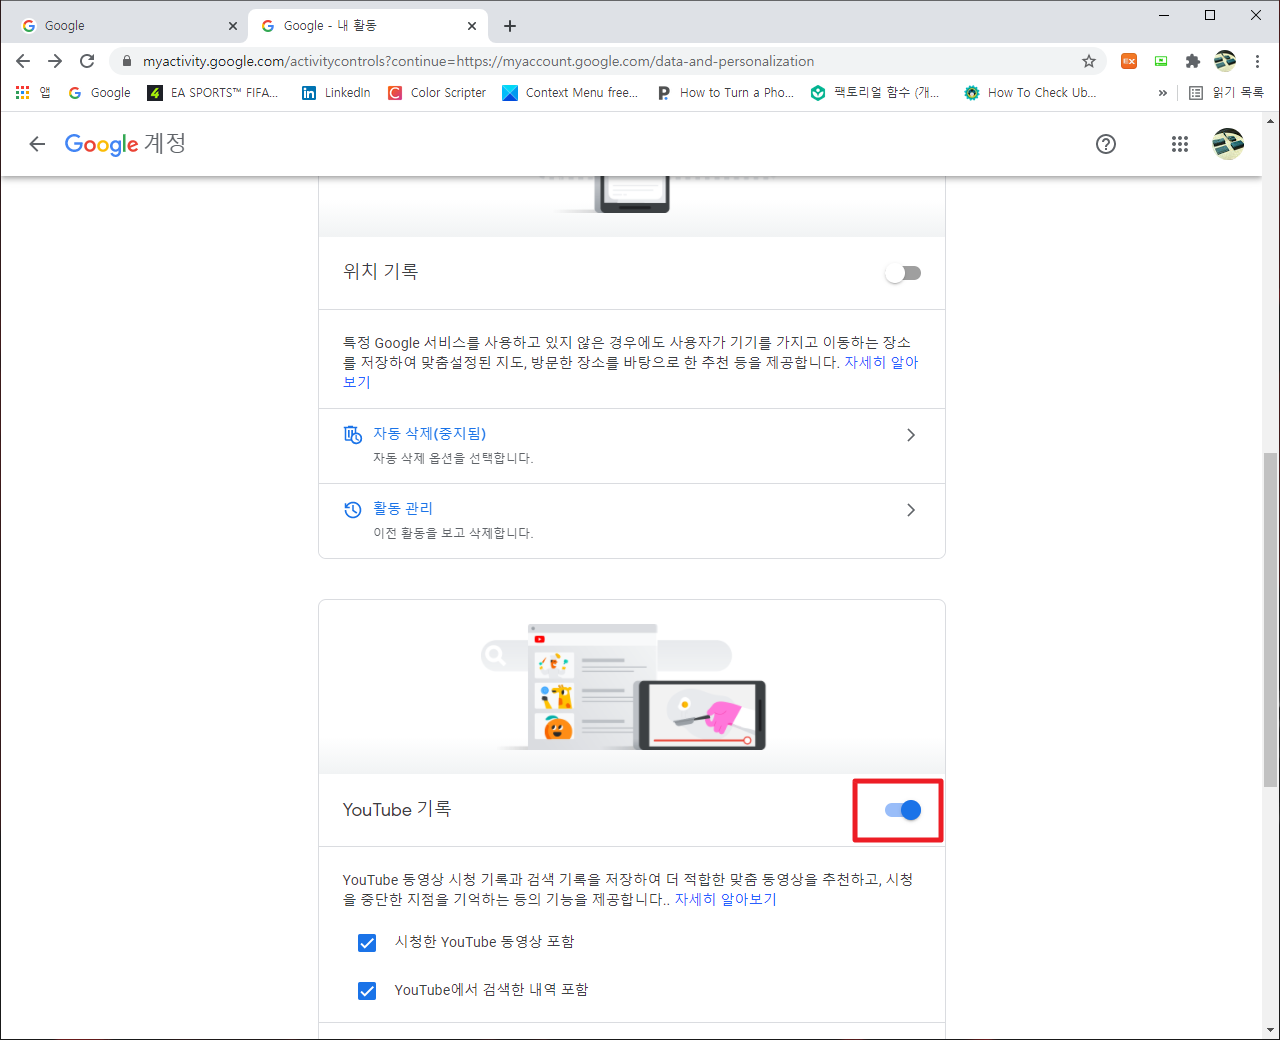Viewport: 1280px width, 1040px height.
Task: Toggle the YouTube 기록 switch
Action: (x=903, y=810)
